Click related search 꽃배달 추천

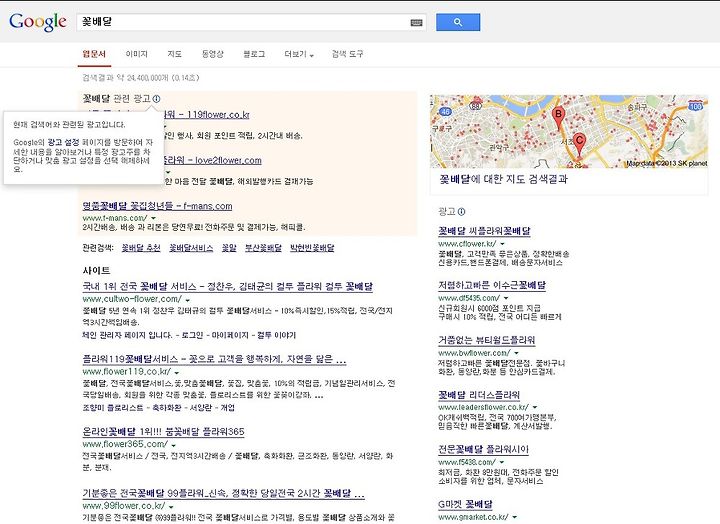141,248
